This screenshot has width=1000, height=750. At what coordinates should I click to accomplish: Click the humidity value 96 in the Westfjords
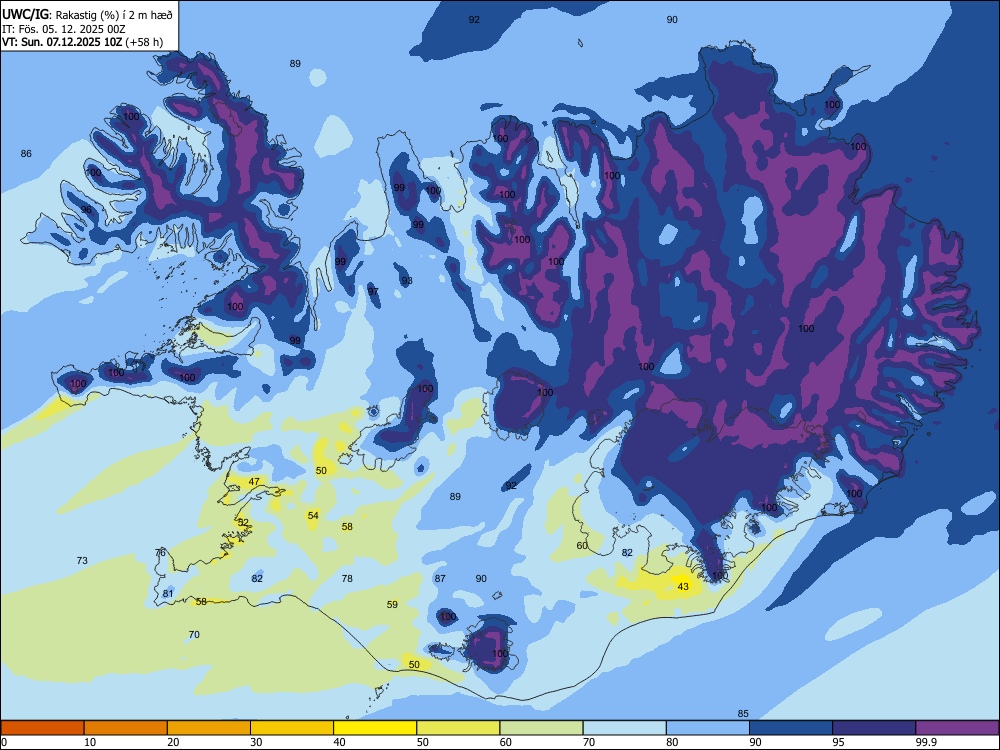tap(86, 210)
